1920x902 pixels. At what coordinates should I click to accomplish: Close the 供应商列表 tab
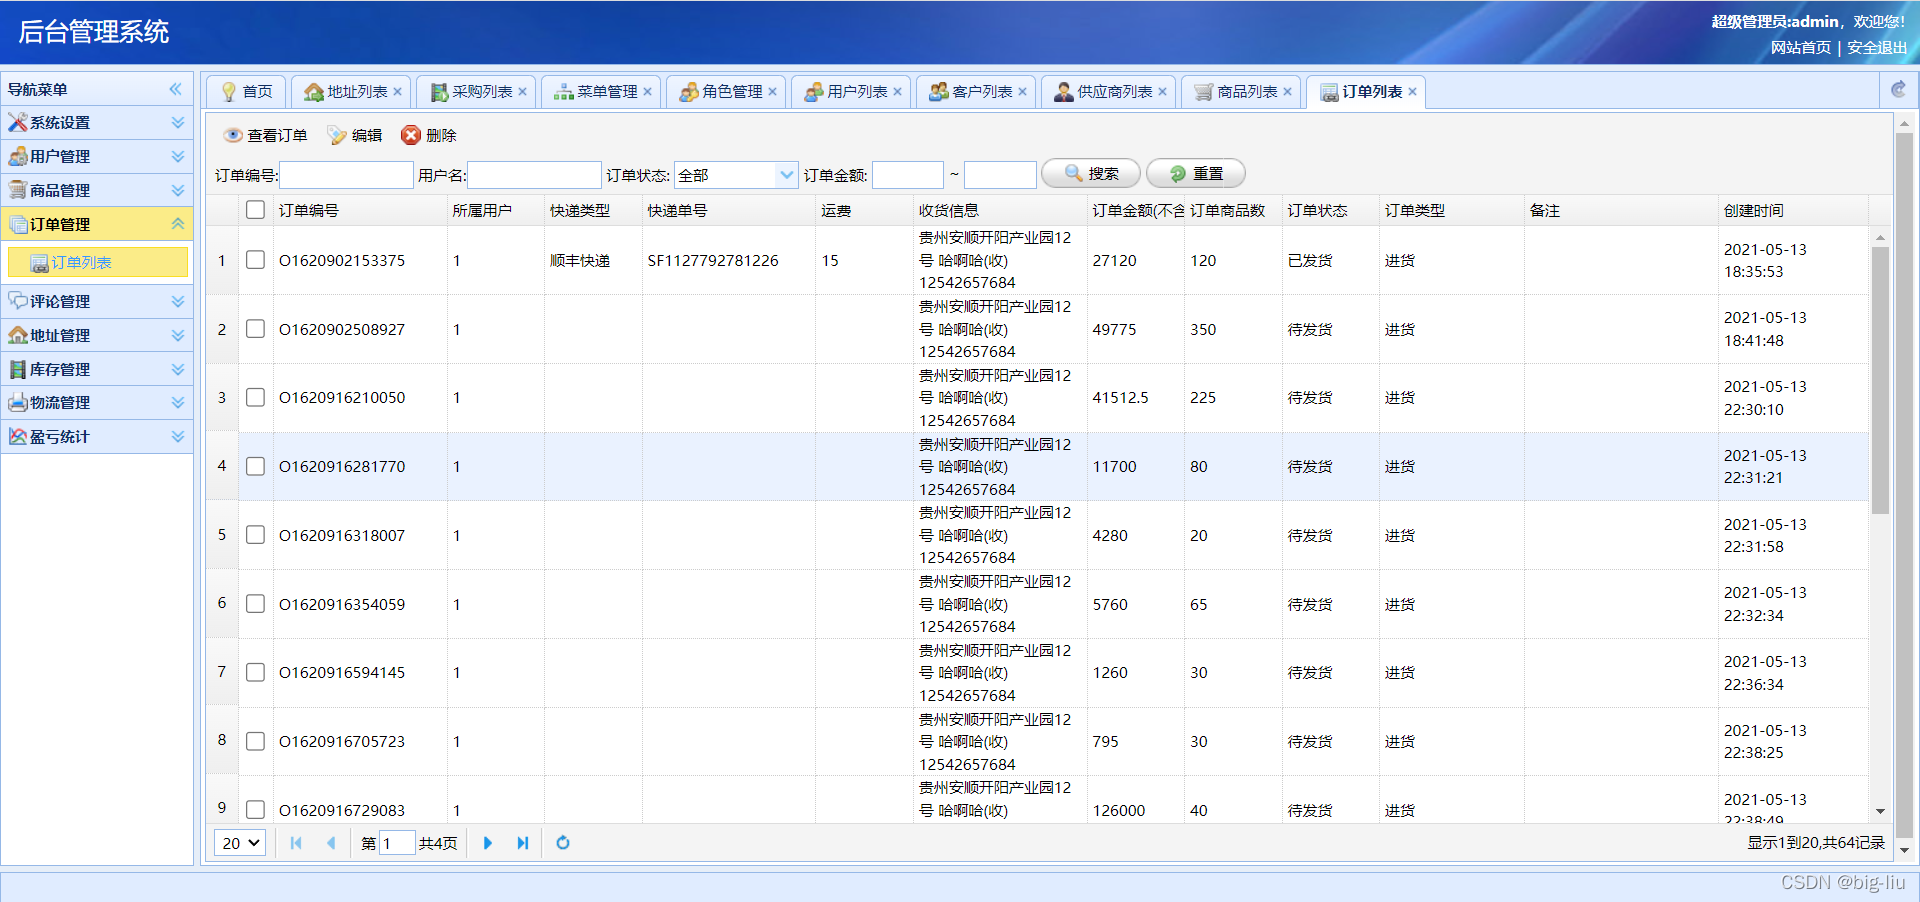[1162, 91]
